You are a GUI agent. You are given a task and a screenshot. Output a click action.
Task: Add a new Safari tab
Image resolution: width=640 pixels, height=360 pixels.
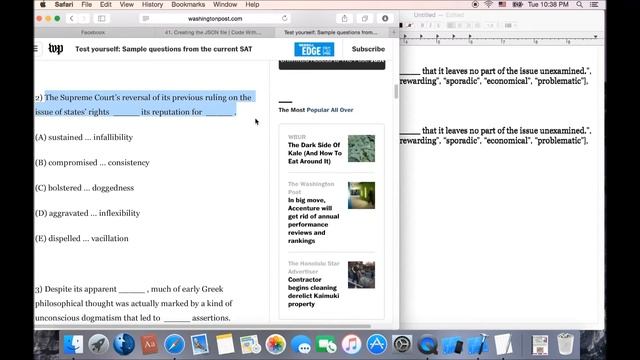click(393, 32)
